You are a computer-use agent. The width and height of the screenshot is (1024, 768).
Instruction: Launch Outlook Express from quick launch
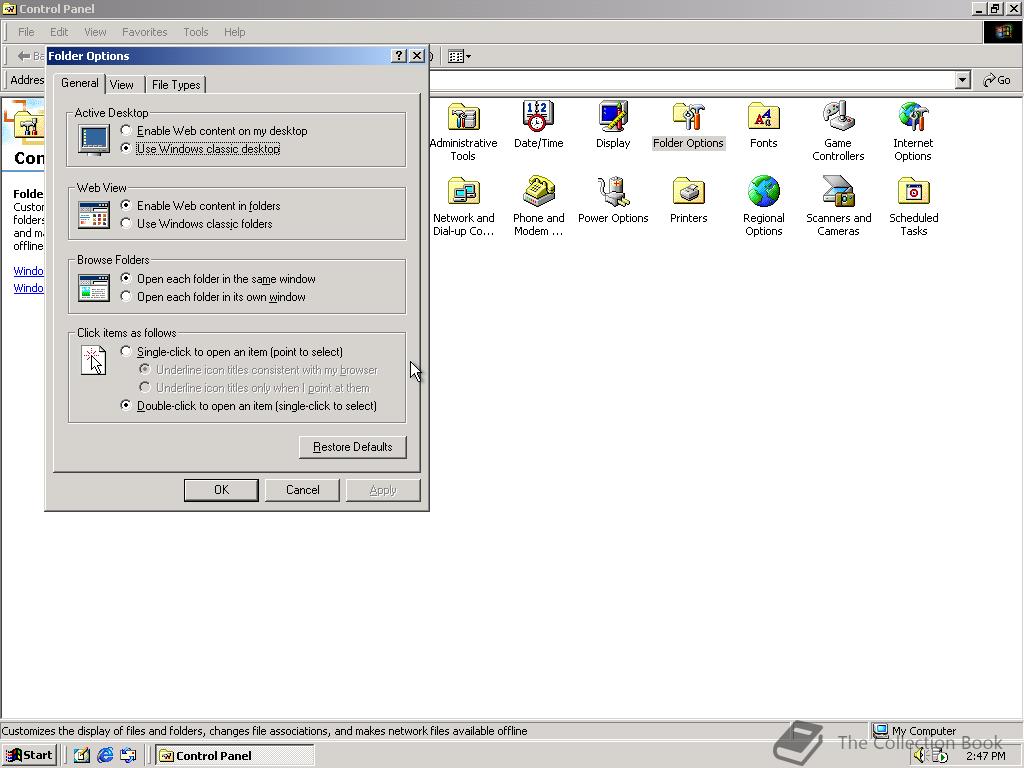128,756
